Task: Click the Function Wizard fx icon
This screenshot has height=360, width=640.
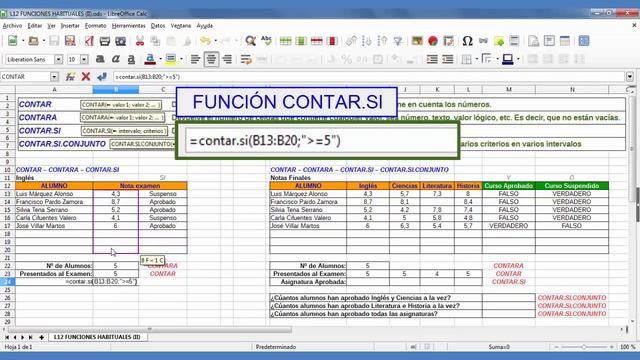Action: [x=70, y=77]
